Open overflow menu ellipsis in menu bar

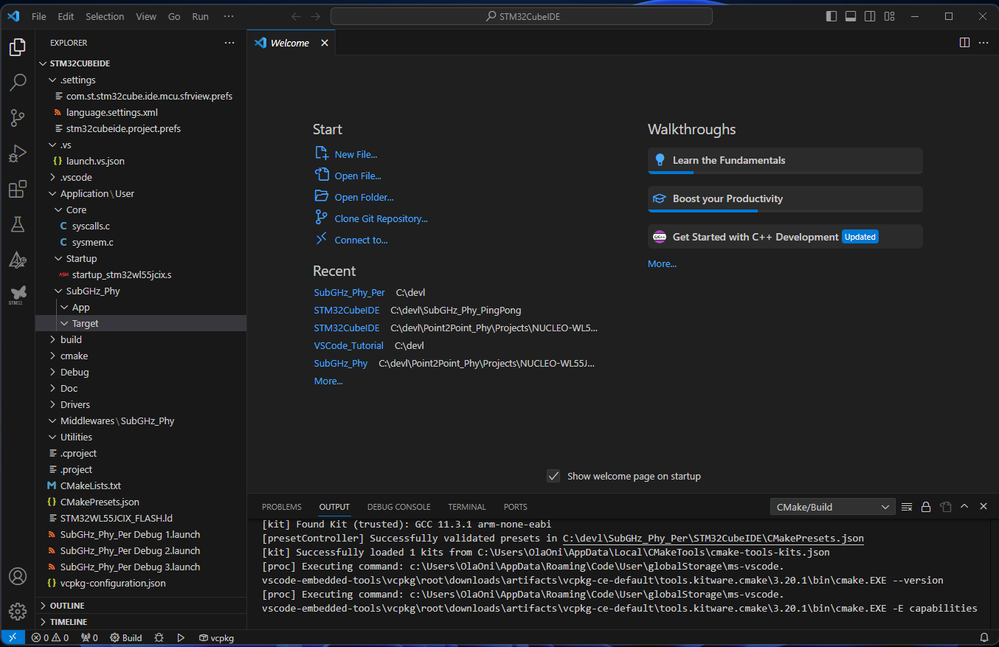[x=229, y=17]
